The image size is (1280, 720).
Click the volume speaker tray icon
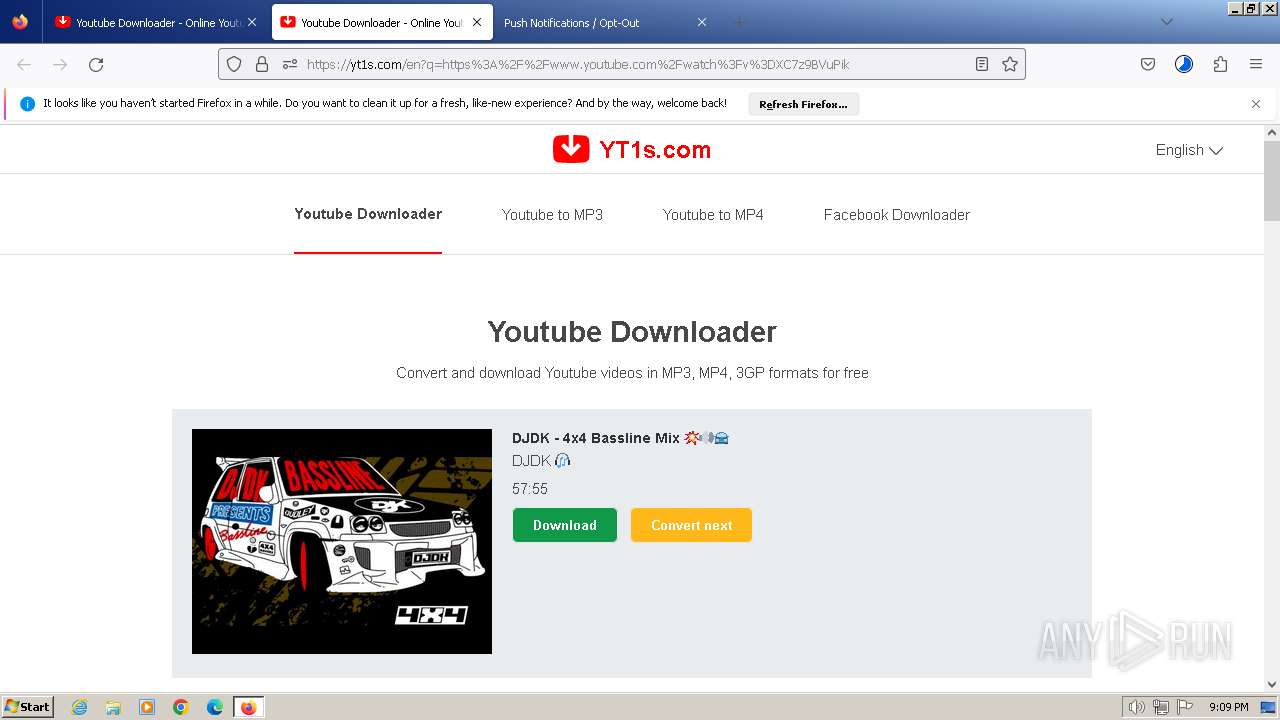pos(1136,707)
